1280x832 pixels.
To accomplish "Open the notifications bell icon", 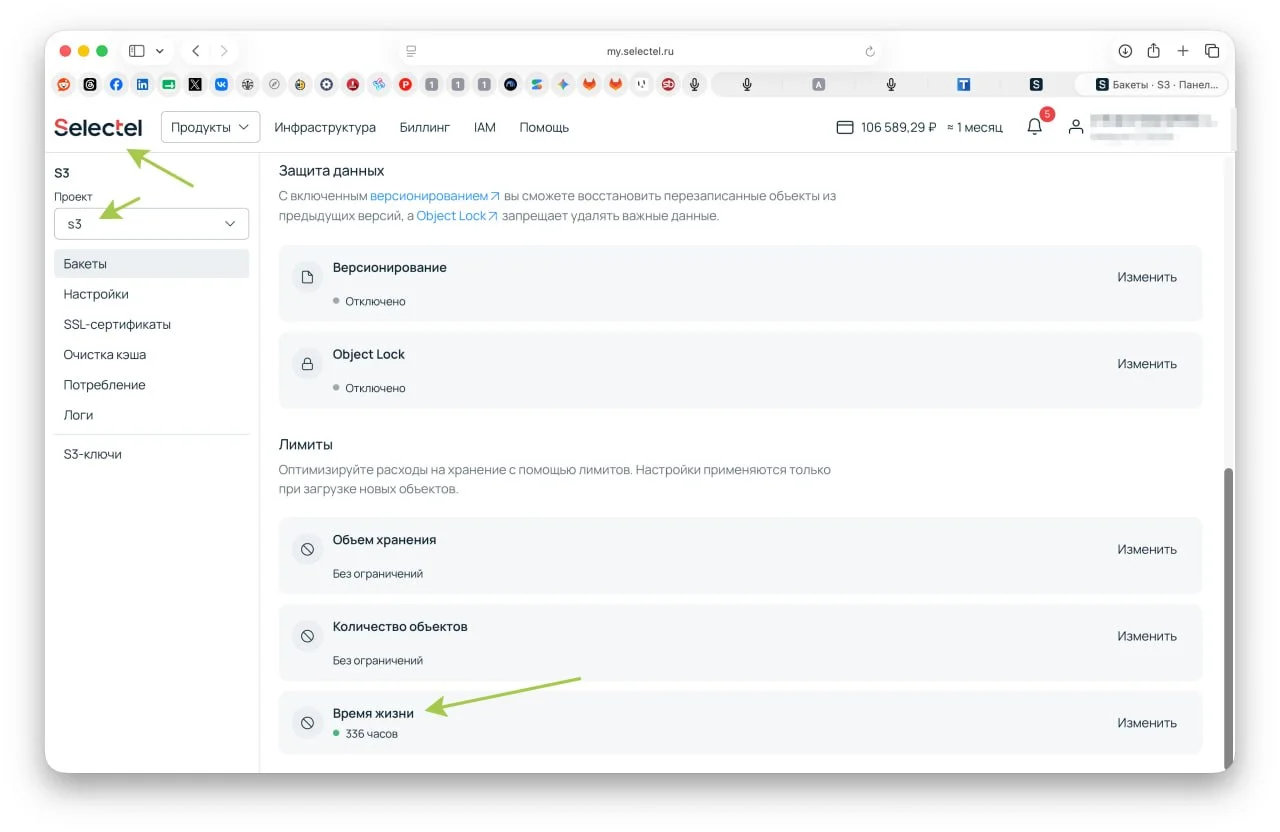I will point(1035,127).
